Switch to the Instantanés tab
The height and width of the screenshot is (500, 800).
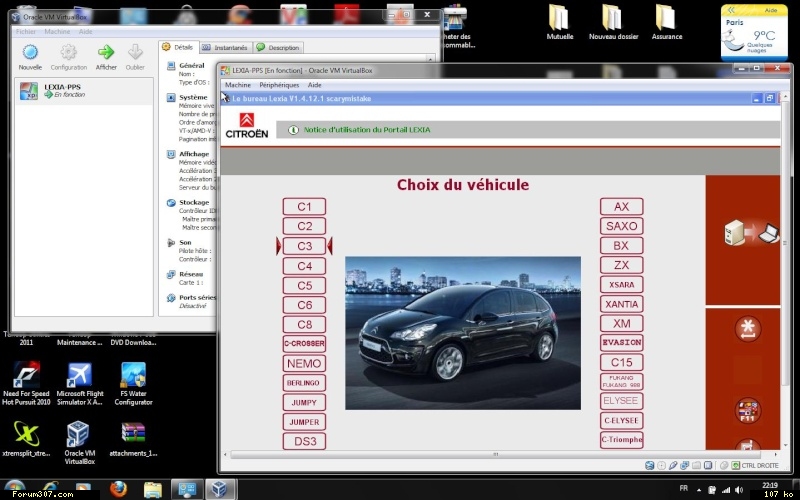tap(225, 47)
